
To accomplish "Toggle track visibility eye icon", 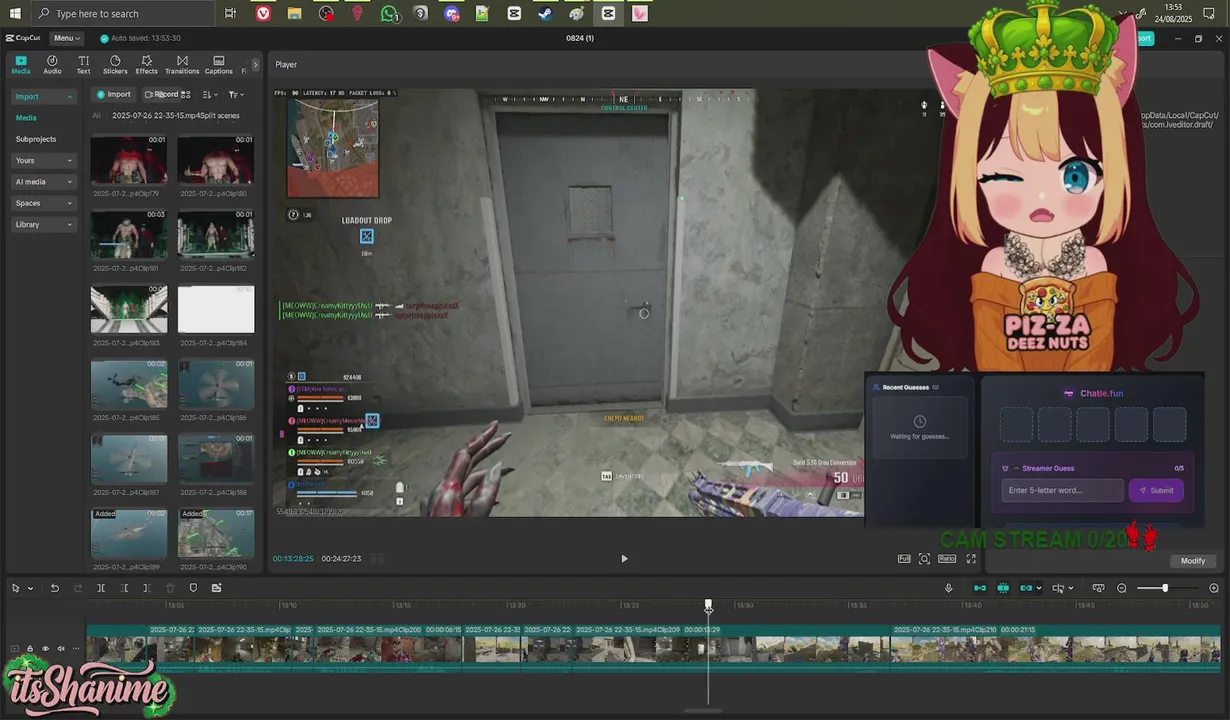I will pos(45,649).
